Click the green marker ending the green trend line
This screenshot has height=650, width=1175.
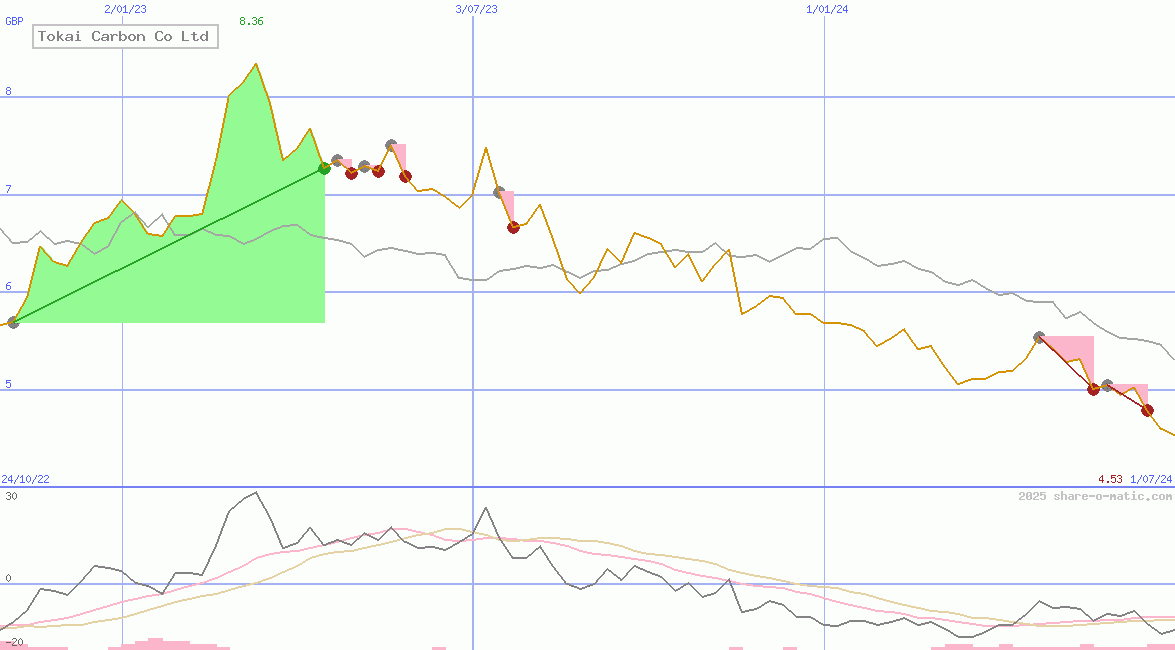[324, 168]
